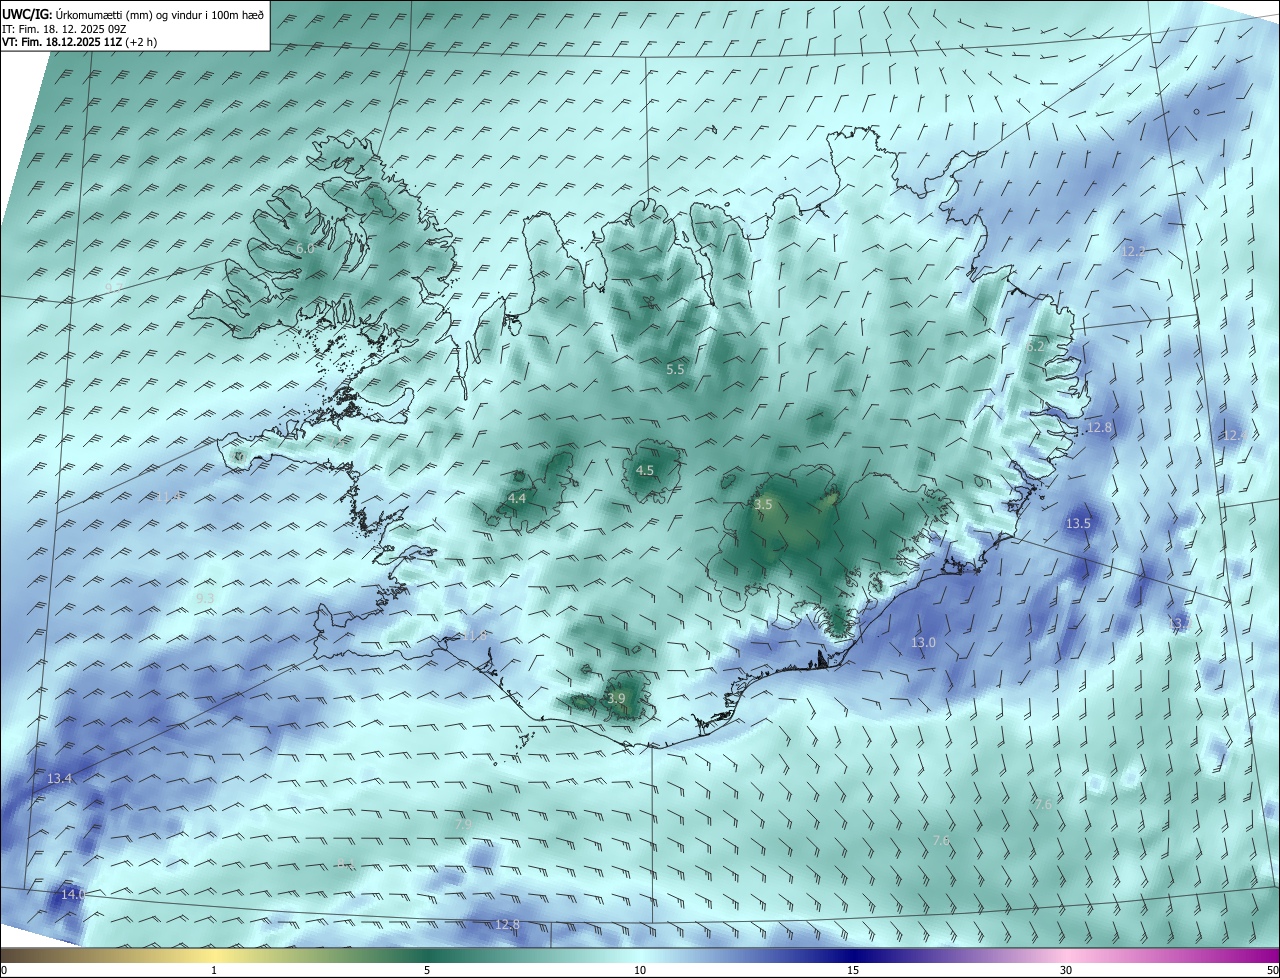Click the valid time 'VT: Fim. 18.12.2025 11Z (+2 h)'

(x=79, y=42)
